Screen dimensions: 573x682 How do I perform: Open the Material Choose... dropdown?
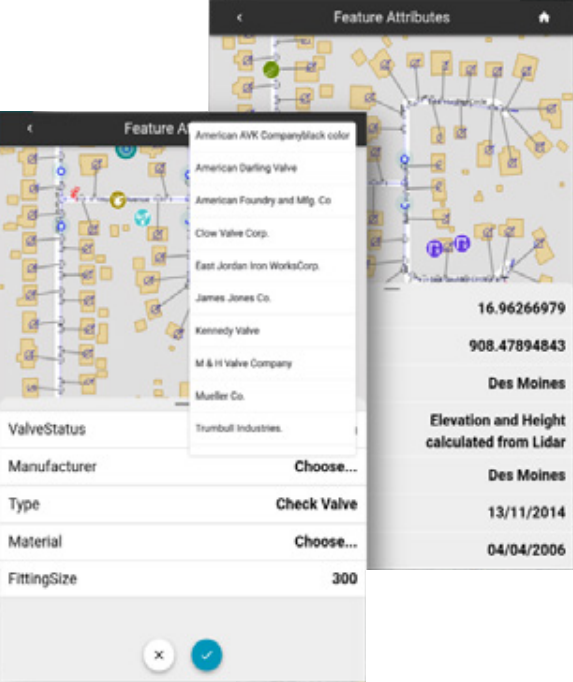pos(325,542)
